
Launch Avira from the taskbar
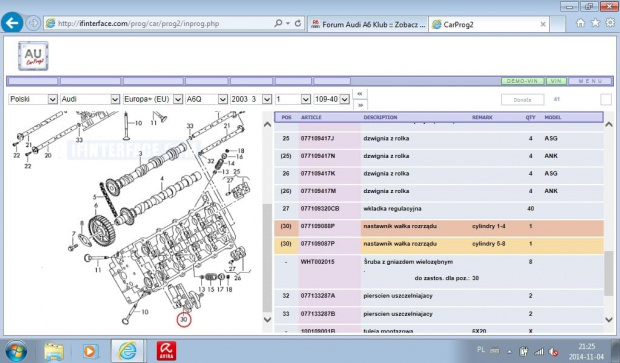[x=166, y=351]
